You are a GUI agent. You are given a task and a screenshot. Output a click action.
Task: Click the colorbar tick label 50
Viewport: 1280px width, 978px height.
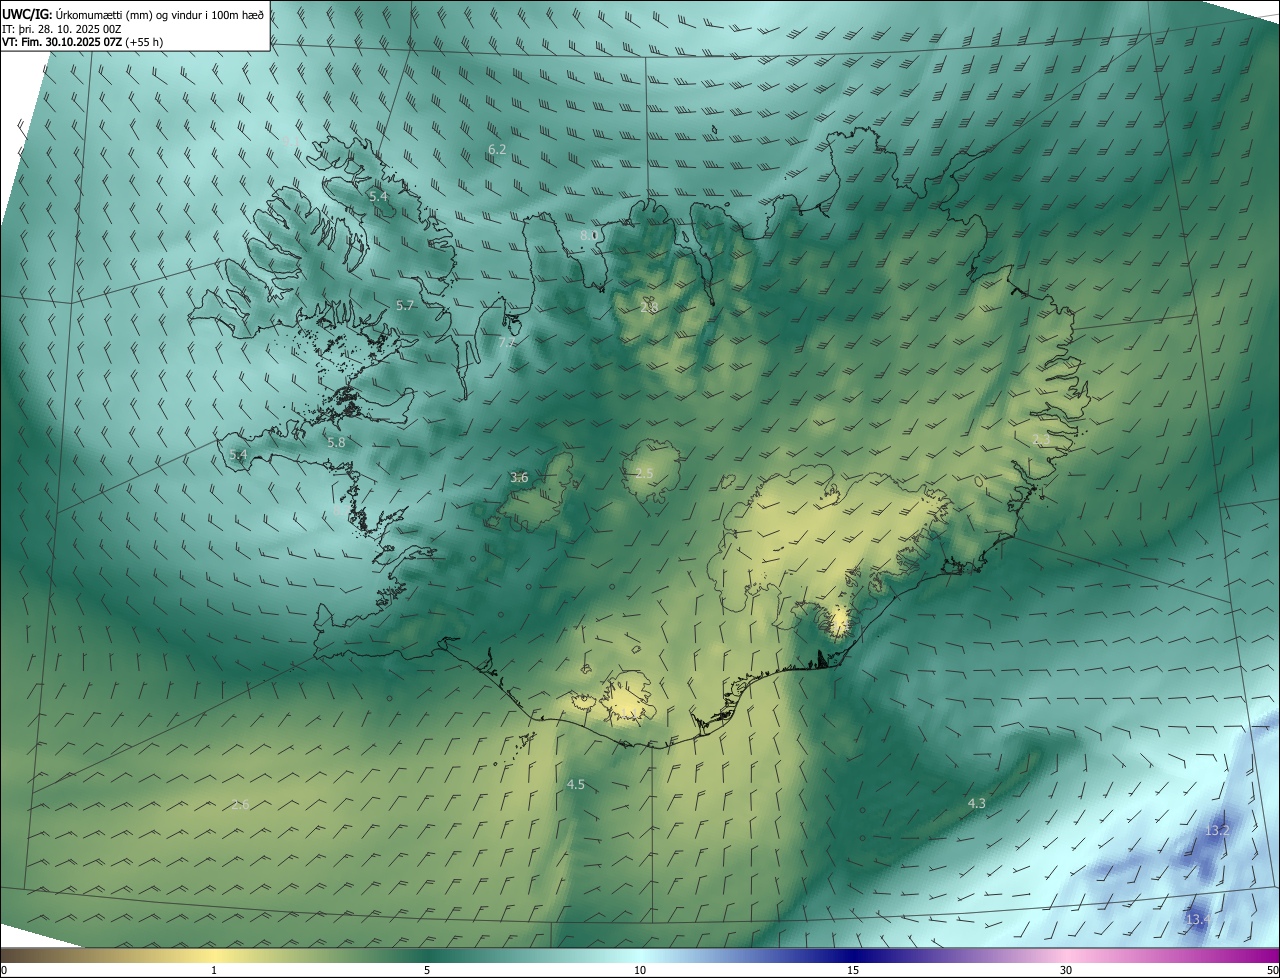coord(1272,970)
